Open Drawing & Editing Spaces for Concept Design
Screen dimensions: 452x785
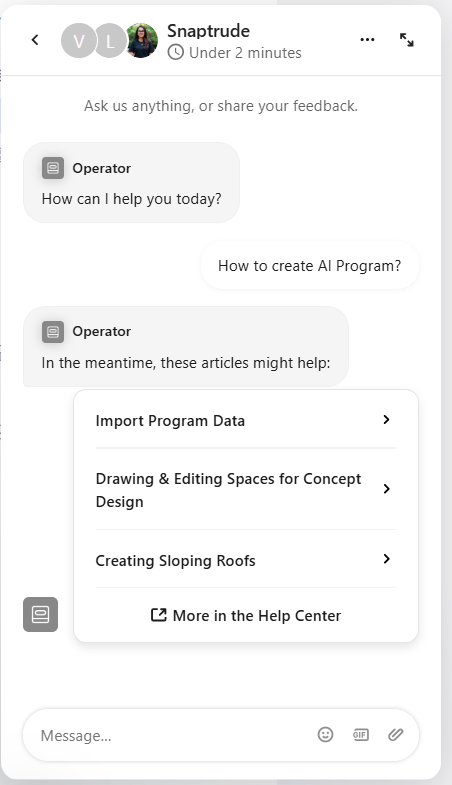tap(245, 490)
